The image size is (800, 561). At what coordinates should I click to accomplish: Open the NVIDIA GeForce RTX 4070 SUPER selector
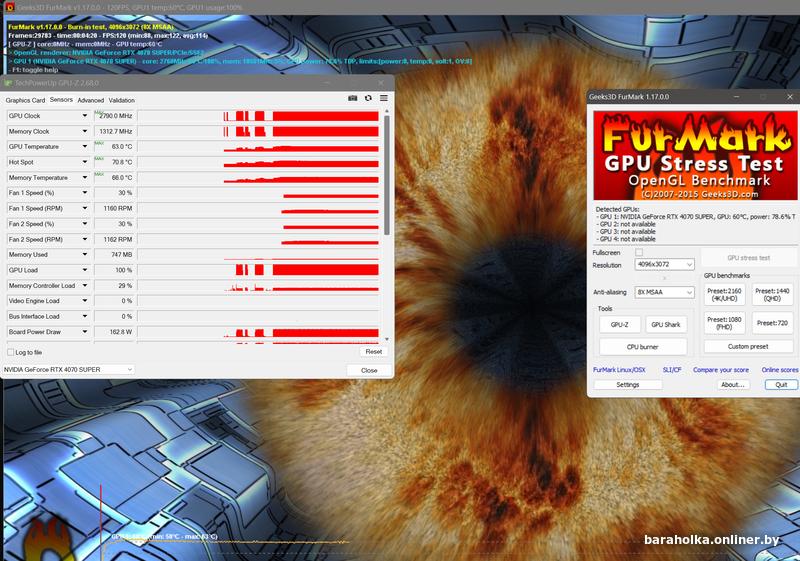(x=68, y=369)
